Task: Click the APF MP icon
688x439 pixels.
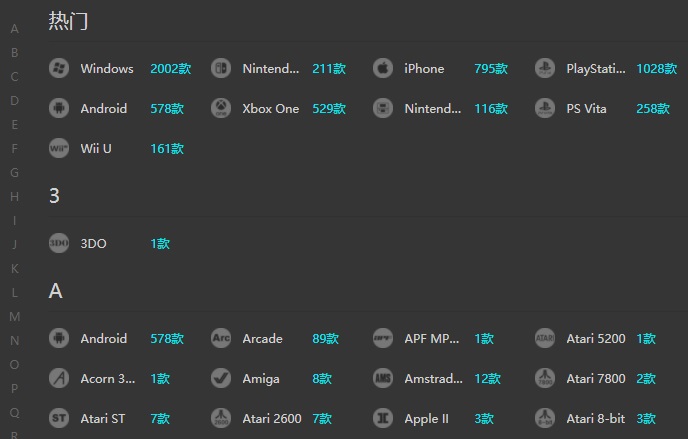Action: click(383, 339)
